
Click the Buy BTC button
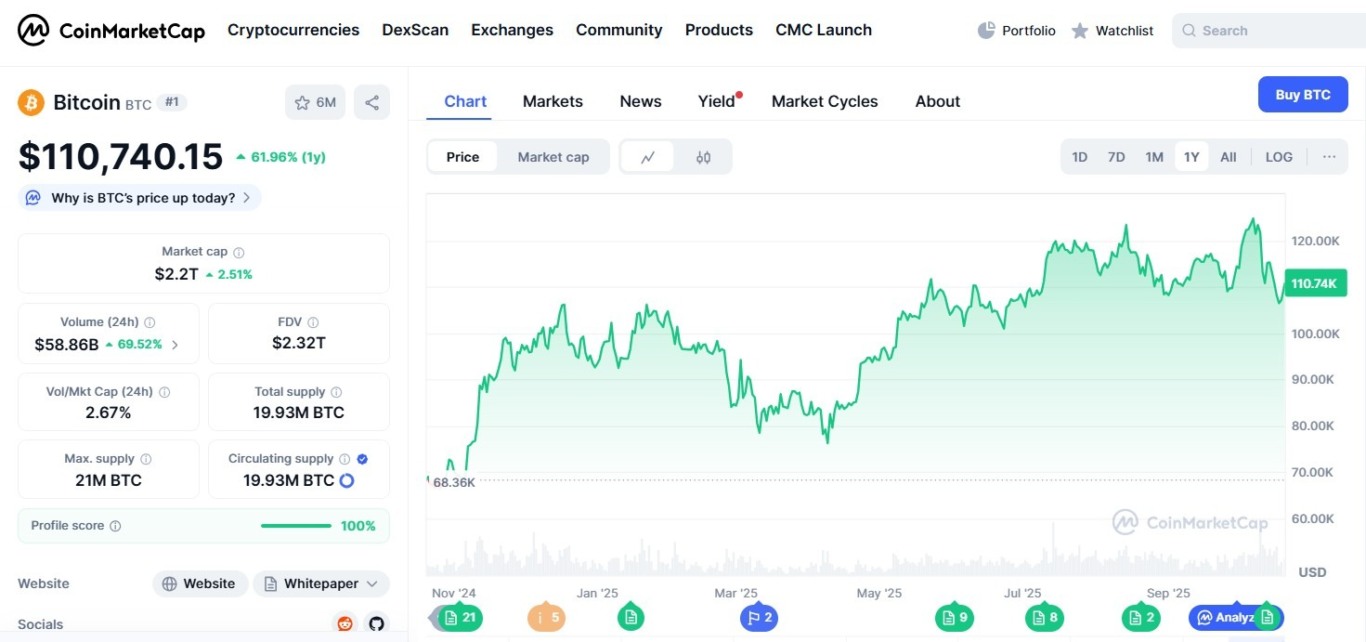(x=1302, y=95)
